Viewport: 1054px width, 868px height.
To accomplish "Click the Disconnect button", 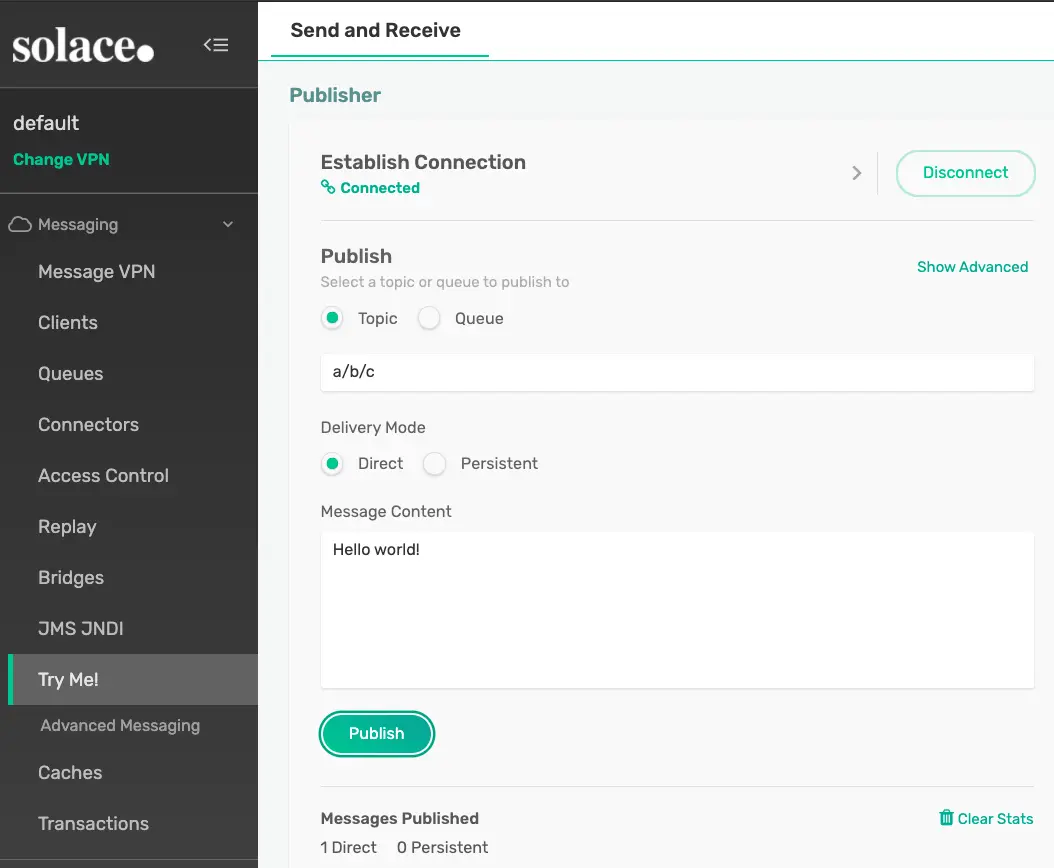I will coord(965,173).
